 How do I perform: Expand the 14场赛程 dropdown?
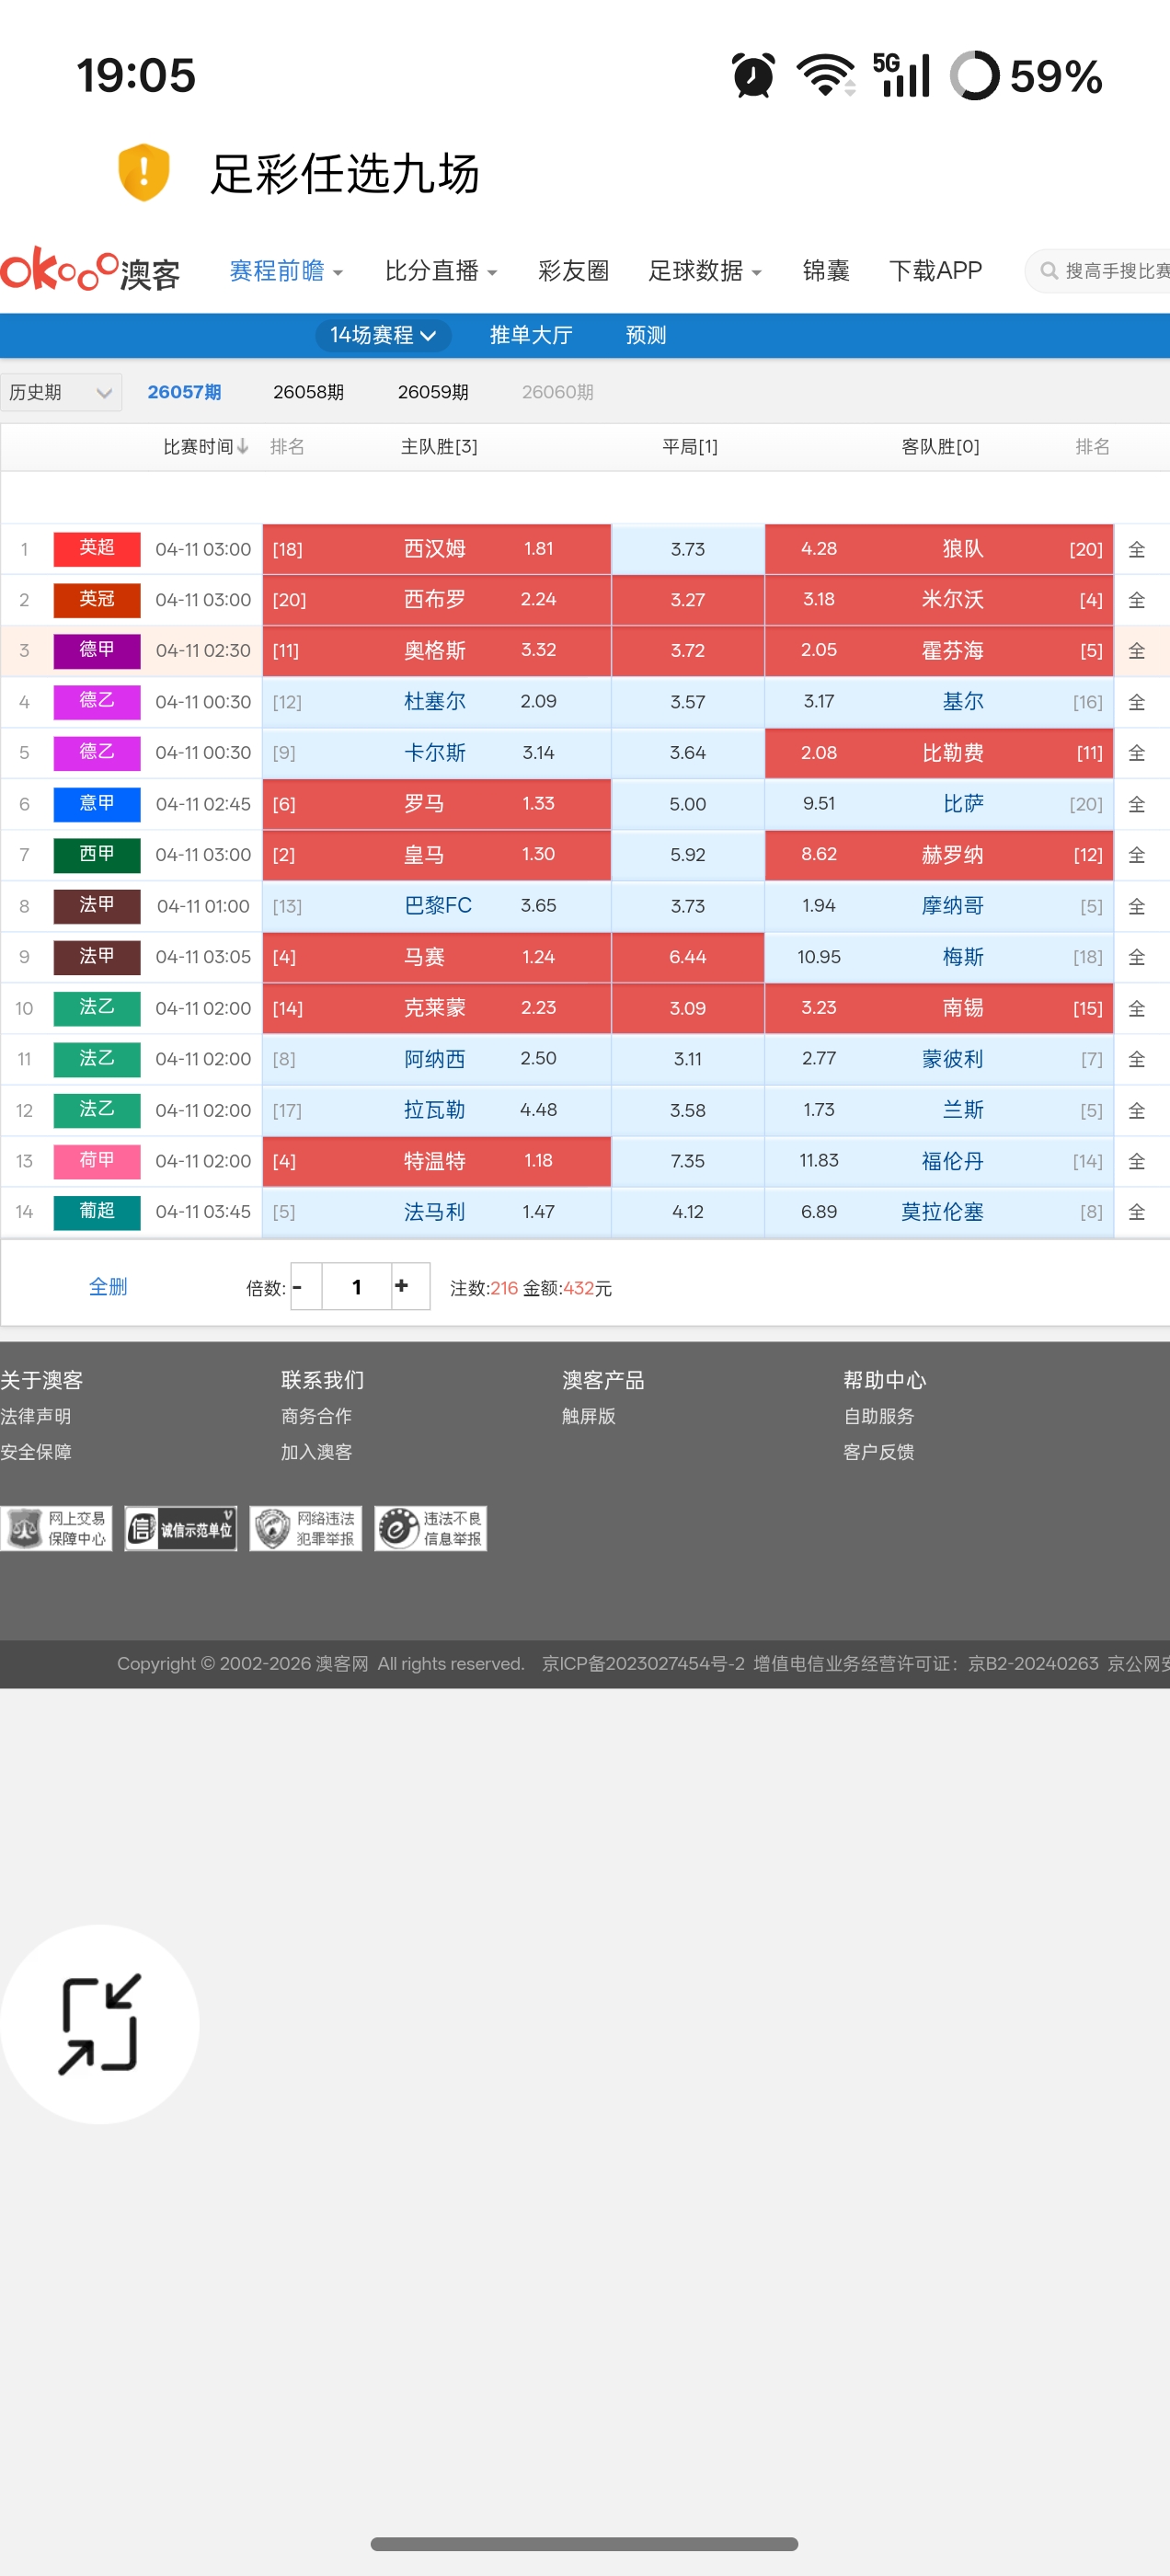383,335
